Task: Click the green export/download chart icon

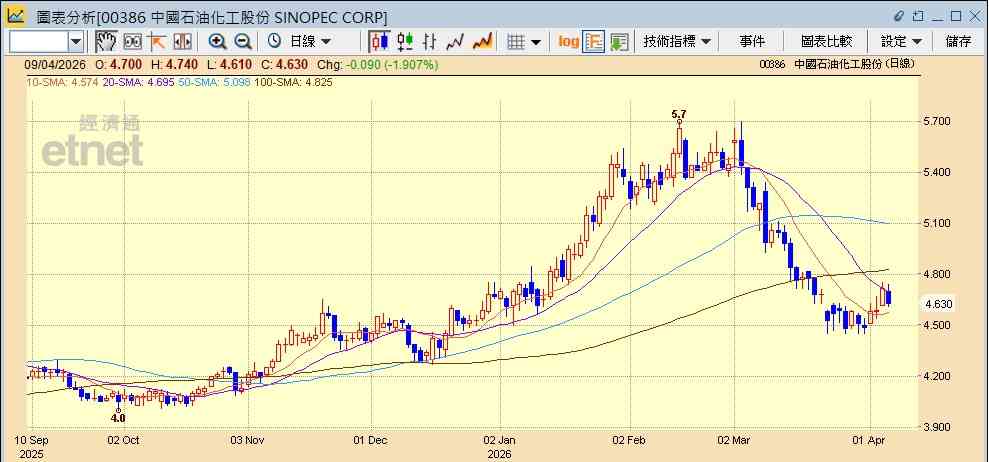Action: [x=619, y=42]
